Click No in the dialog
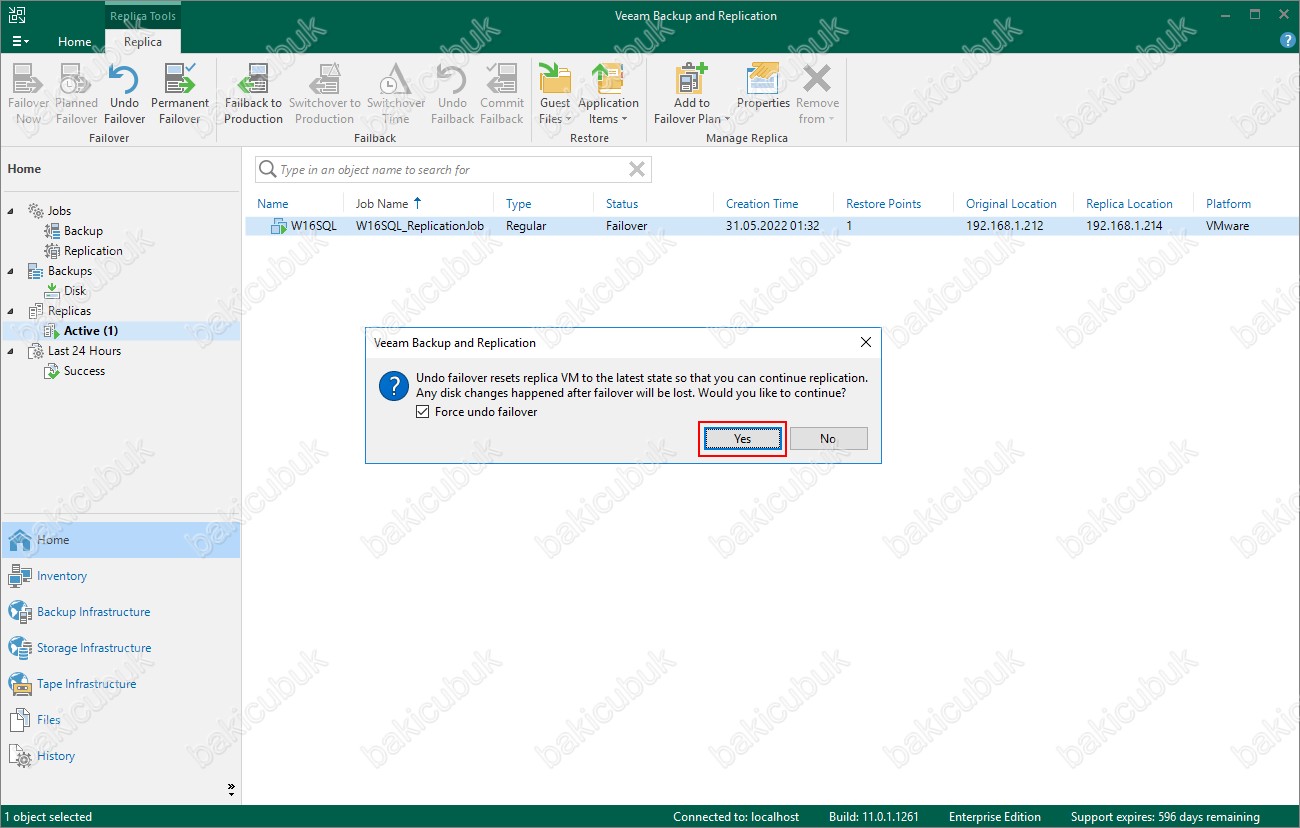This screenshot has height=828, width=1300. coord(828,439)
